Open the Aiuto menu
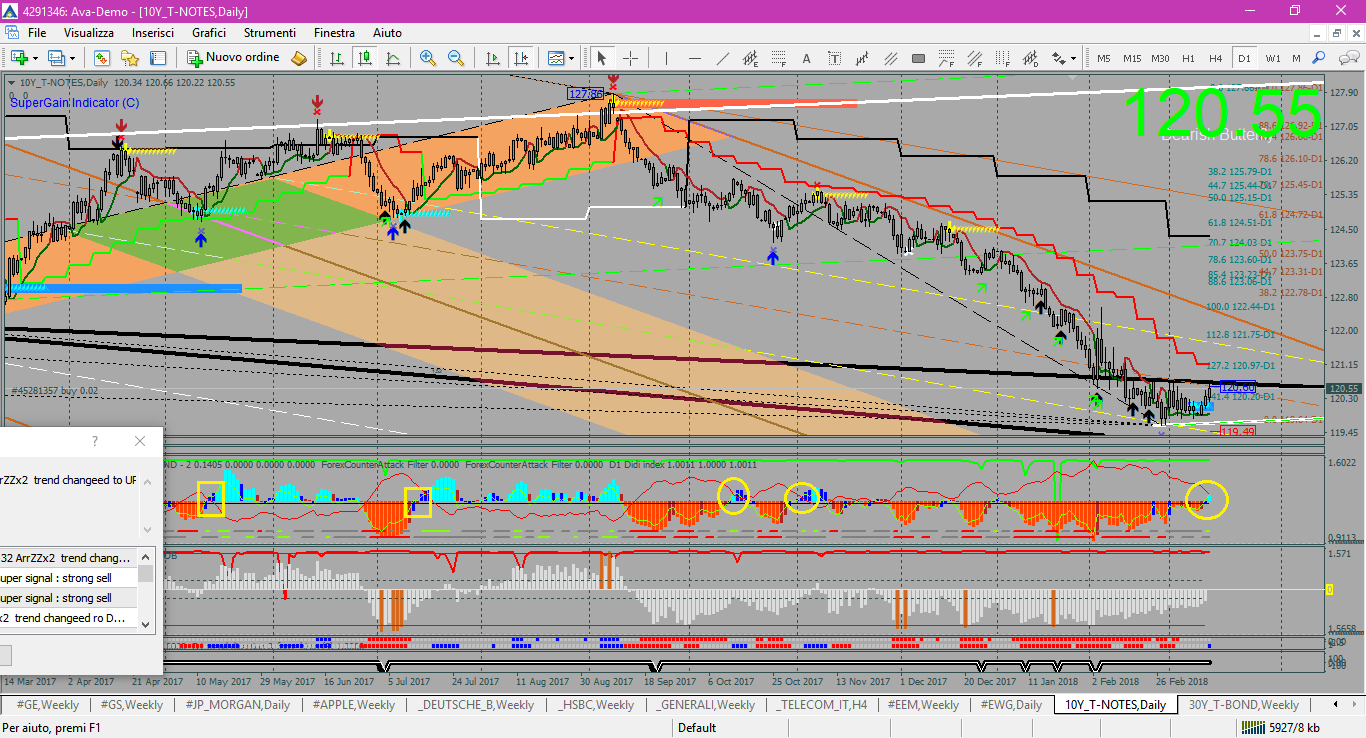Viewport: 1366px width, 738px height. 387,33
